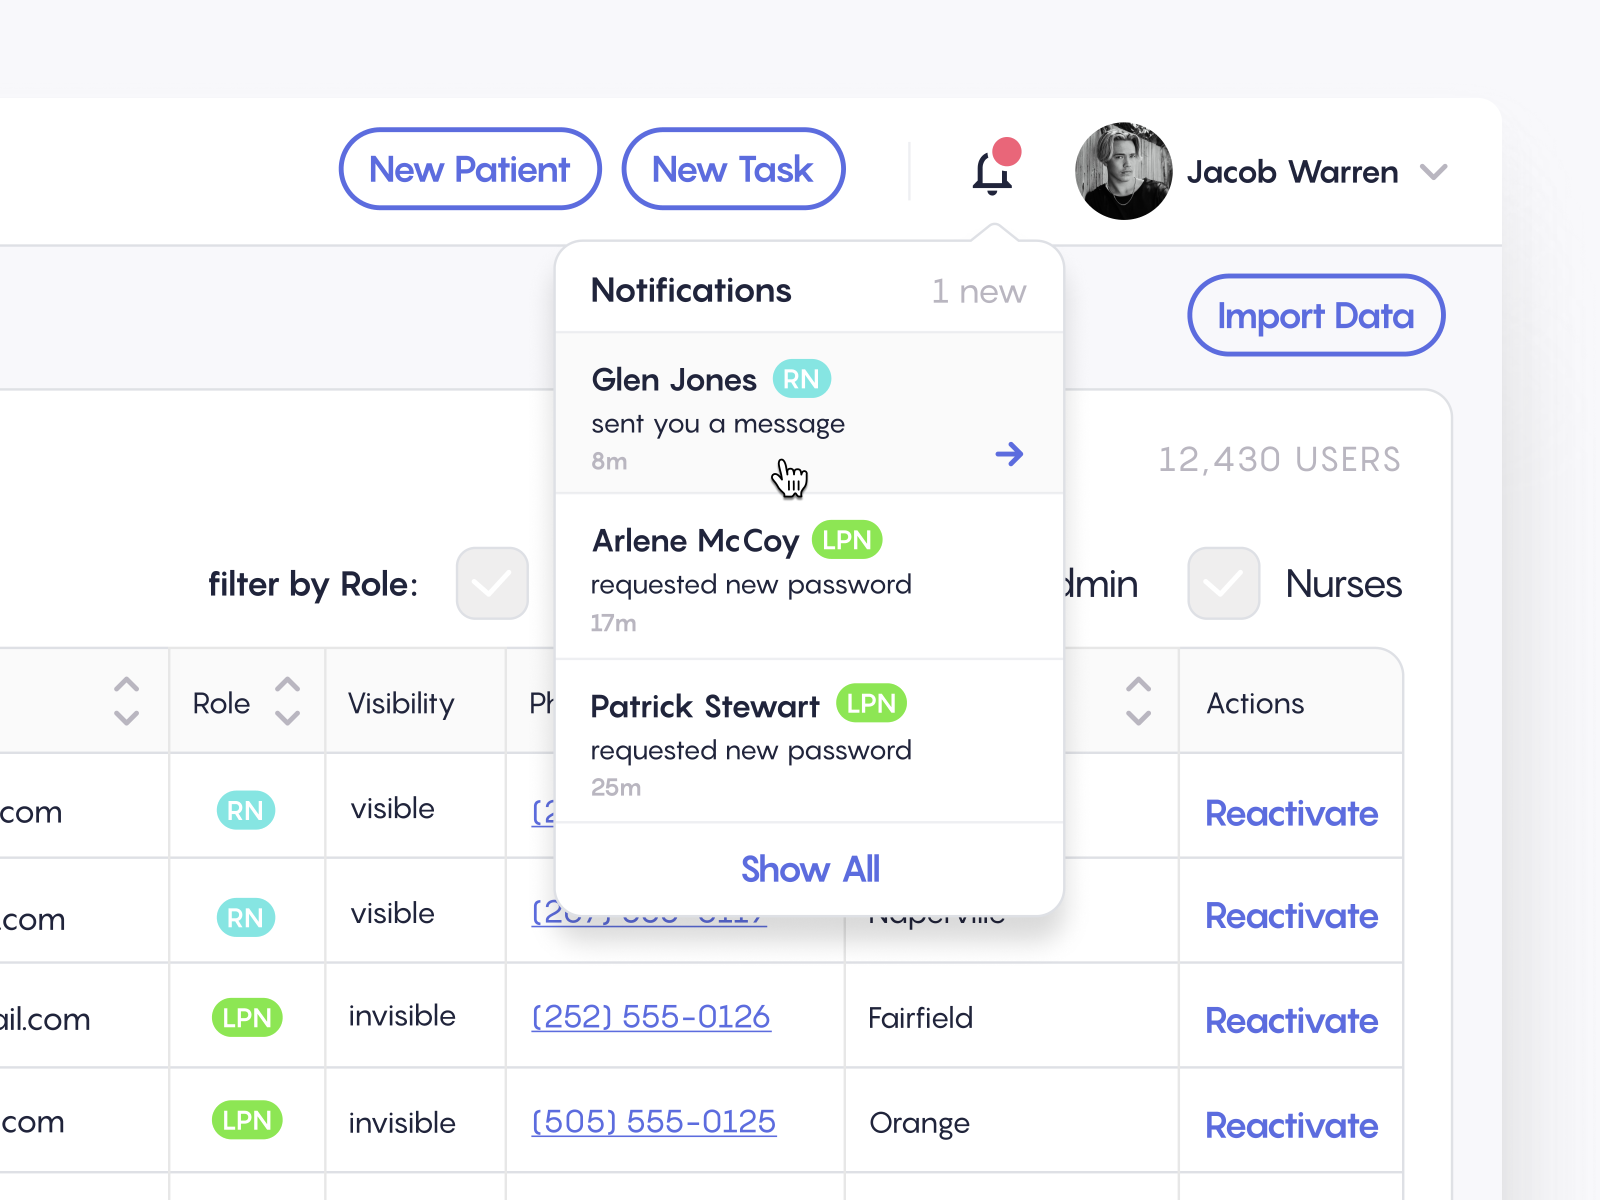Click Show All notifications link

[x=810, y=869]
